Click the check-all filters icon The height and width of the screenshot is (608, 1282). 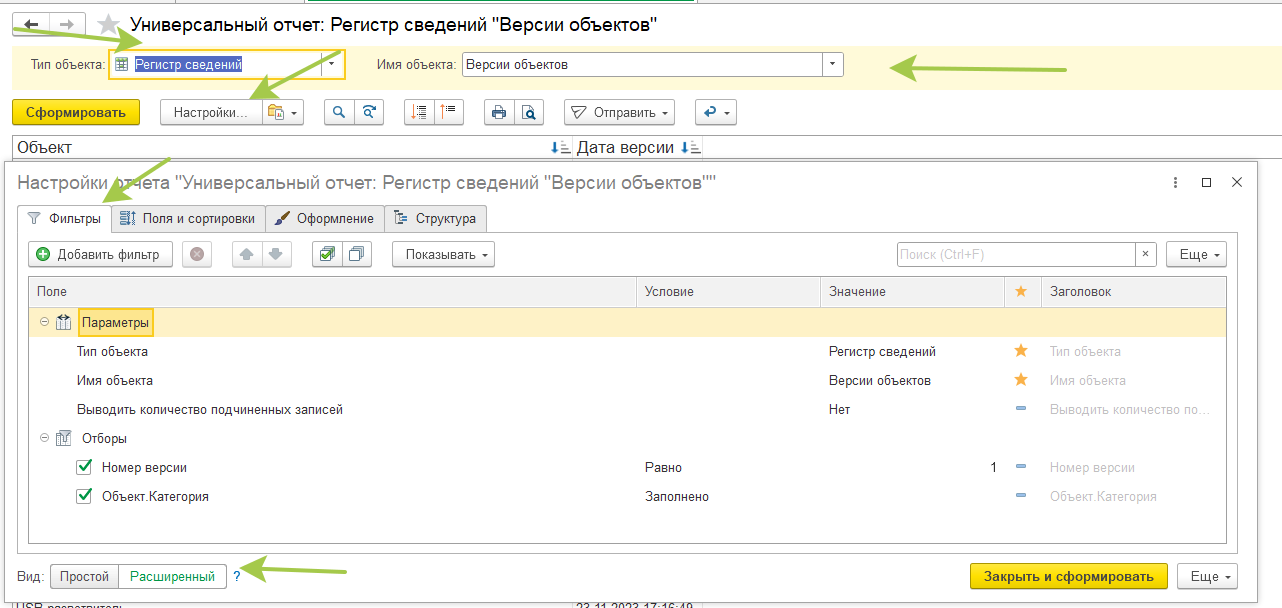tap(327, 254)
